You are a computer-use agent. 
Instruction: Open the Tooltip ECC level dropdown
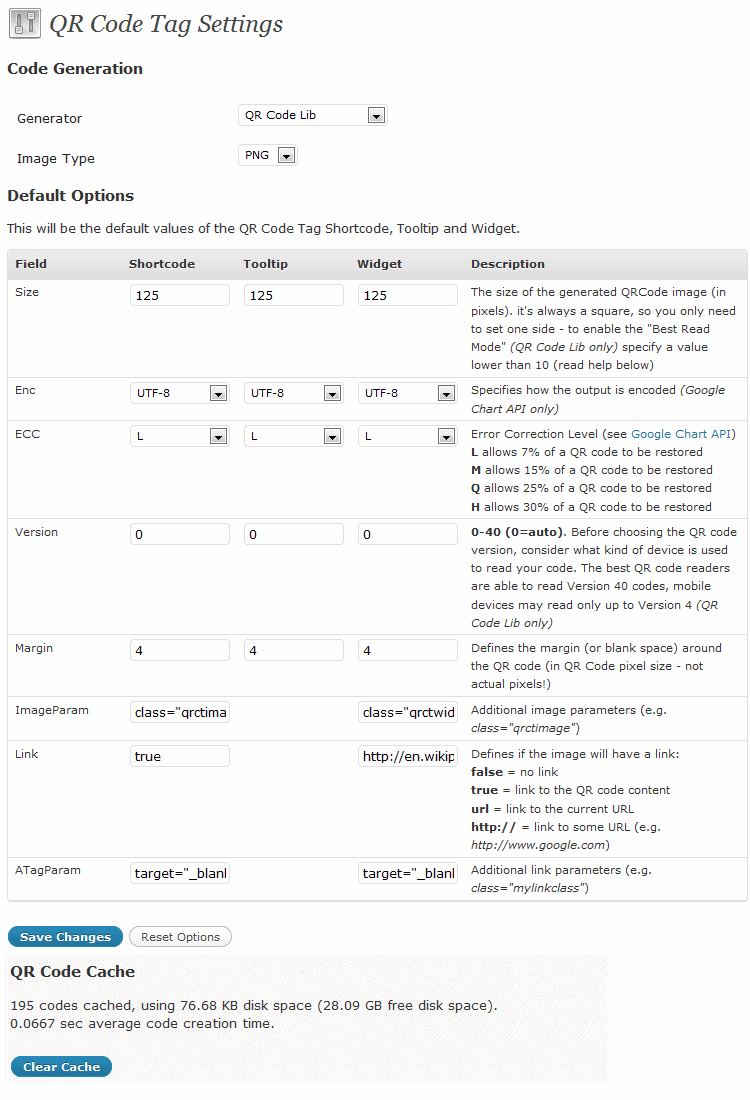(294, 437)
